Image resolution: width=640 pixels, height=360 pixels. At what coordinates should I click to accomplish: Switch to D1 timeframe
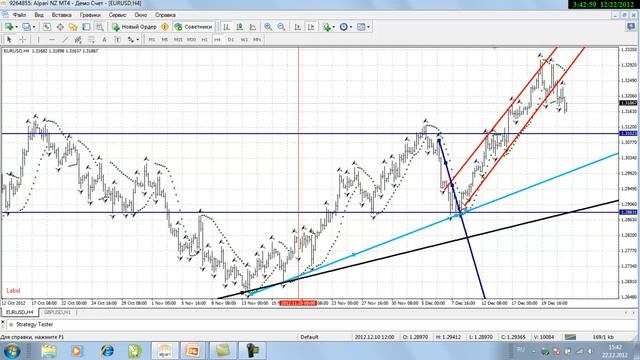coord(231,40)
